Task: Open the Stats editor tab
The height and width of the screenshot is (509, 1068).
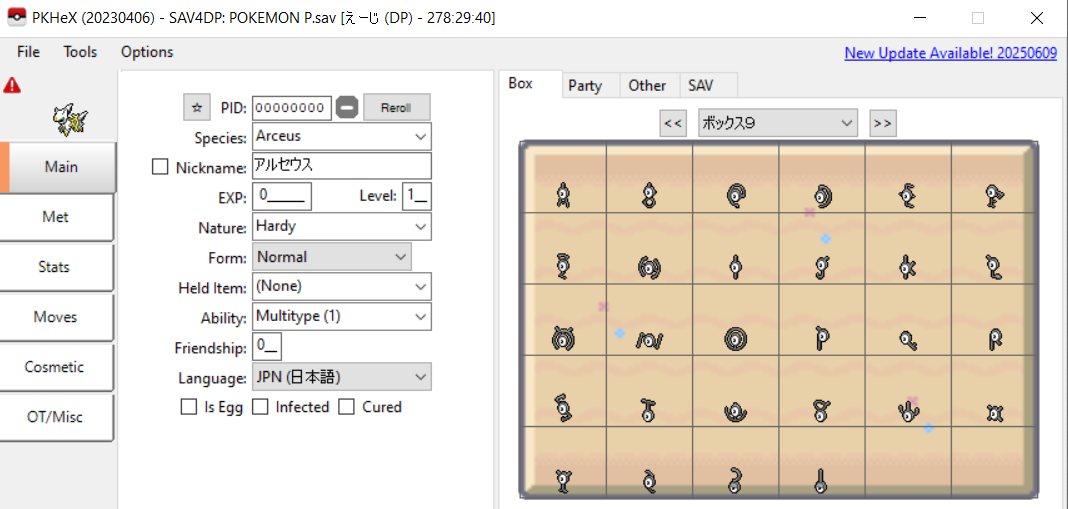Action: point(56,267)
